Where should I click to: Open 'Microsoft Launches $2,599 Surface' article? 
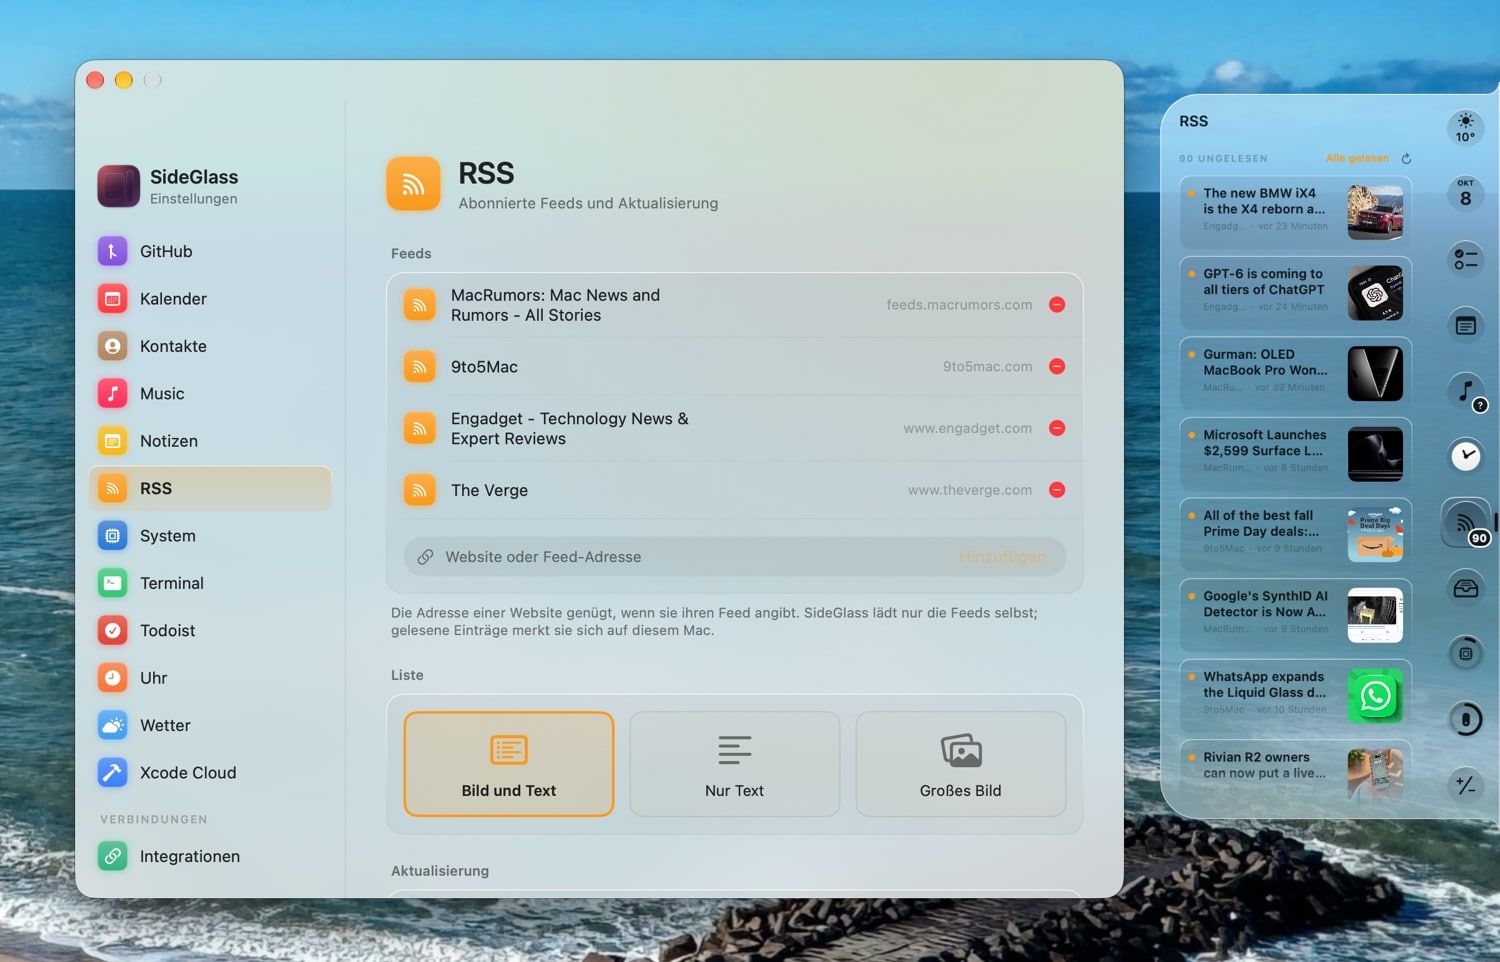(x=1296, y=454)
